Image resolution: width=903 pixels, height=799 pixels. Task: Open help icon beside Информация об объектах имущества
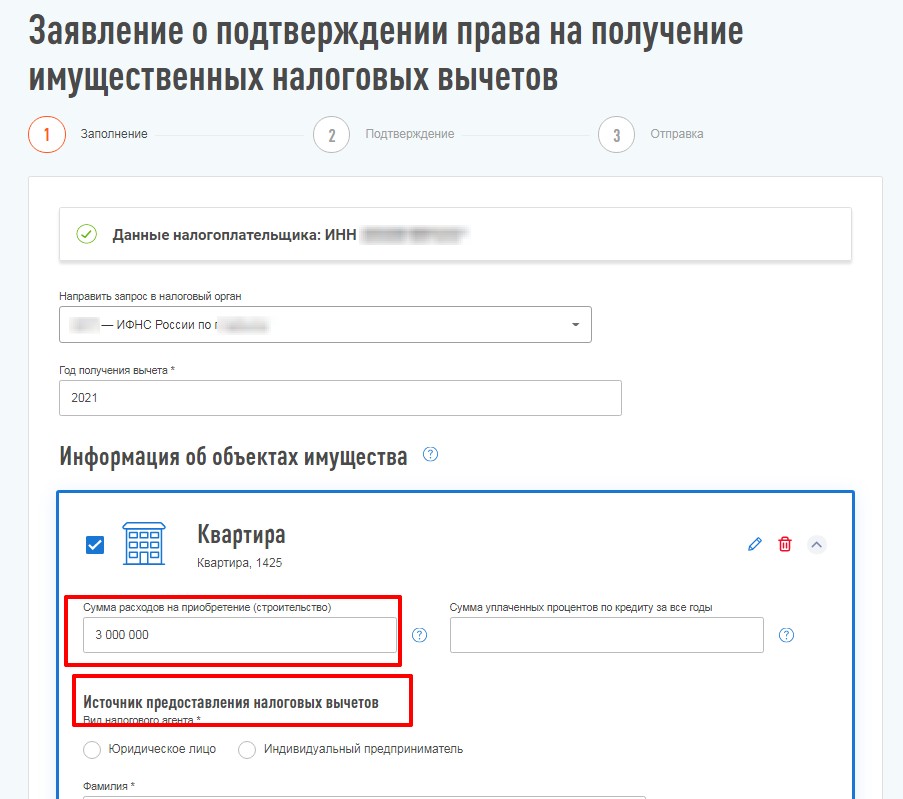pos(430,455)
